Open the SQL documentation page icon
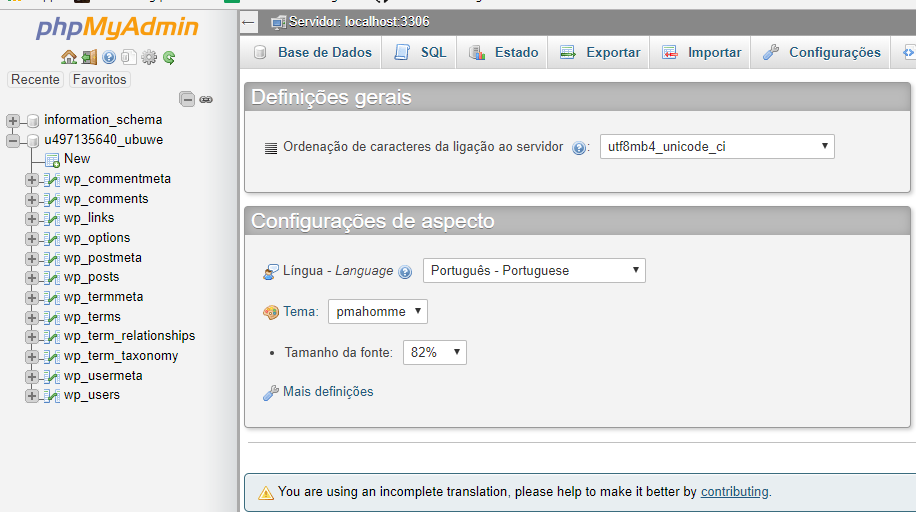 (129, 57)
